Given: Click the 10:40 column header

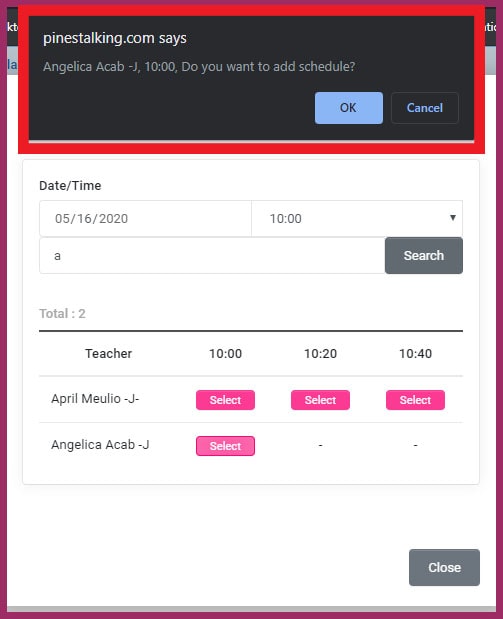Looking at the screenshot, I should pyautogui.click(x=415, y=353).
